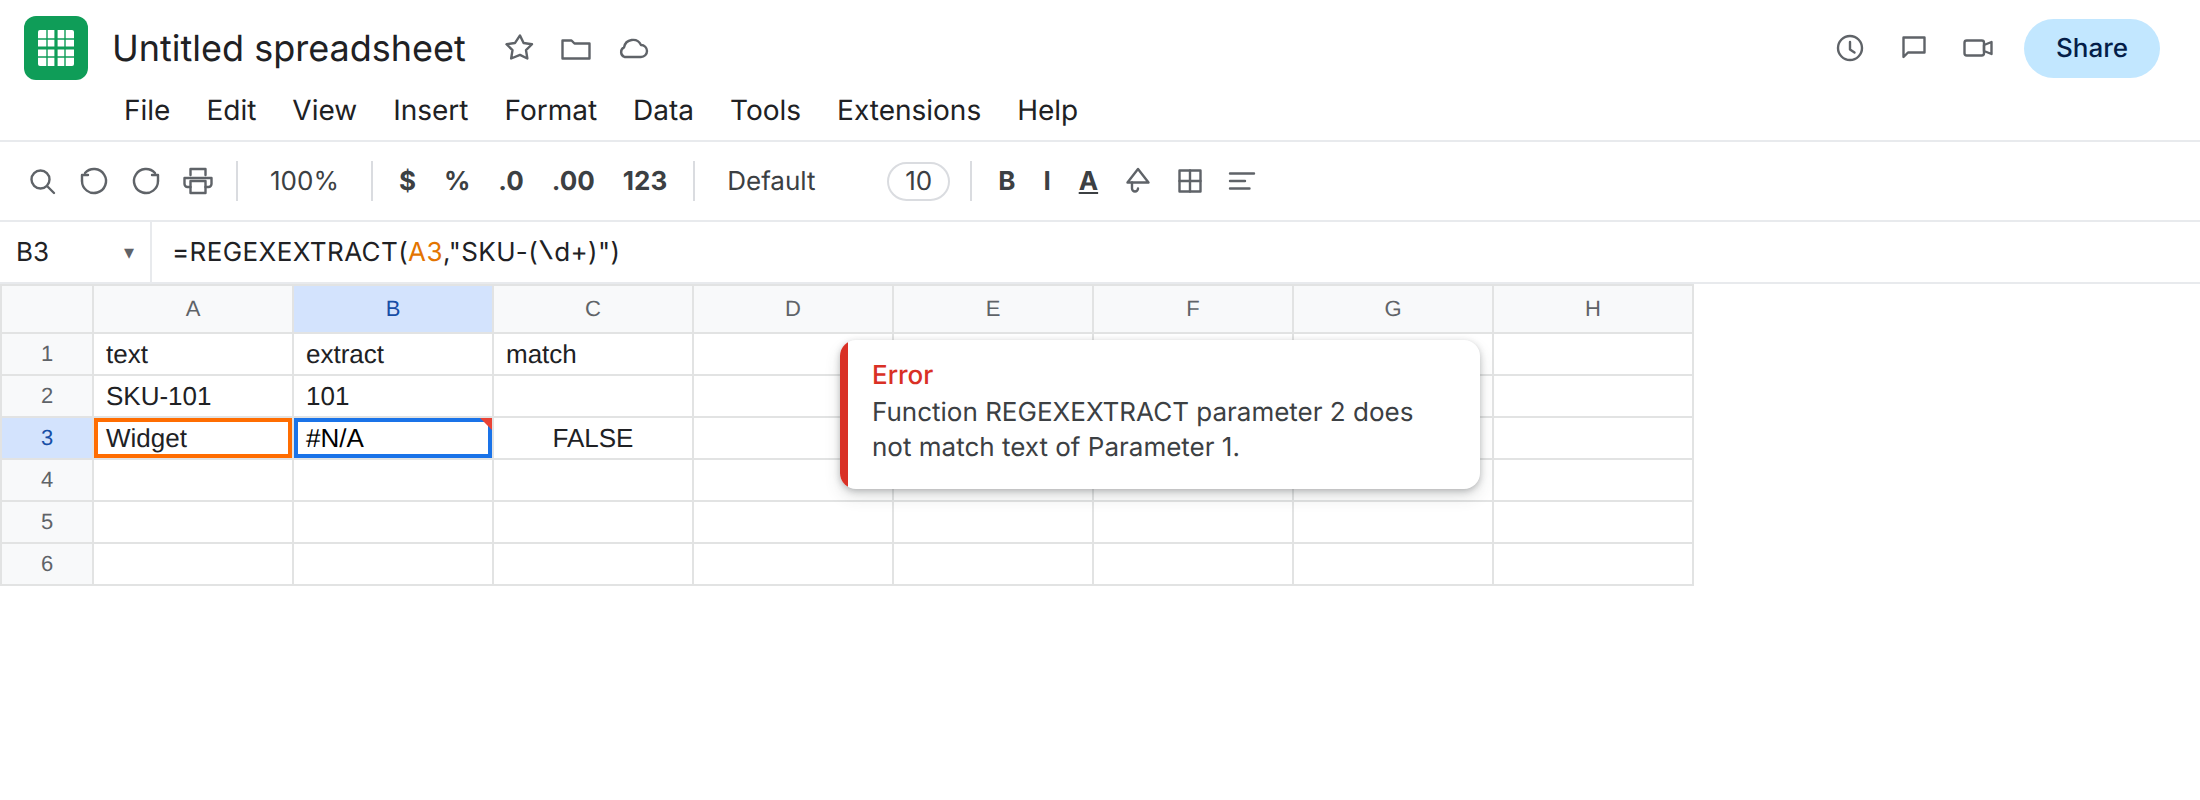This screenshot has width=2200, height=800.
Task: Open the borders menu
Action: click(x=1190, y=181)
